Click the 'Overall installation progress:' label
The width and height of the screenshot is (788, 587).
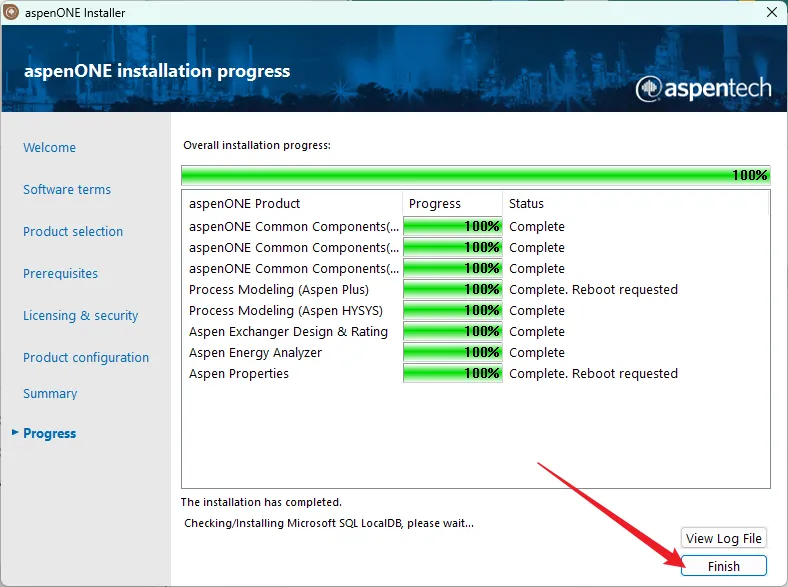(257, 145)
